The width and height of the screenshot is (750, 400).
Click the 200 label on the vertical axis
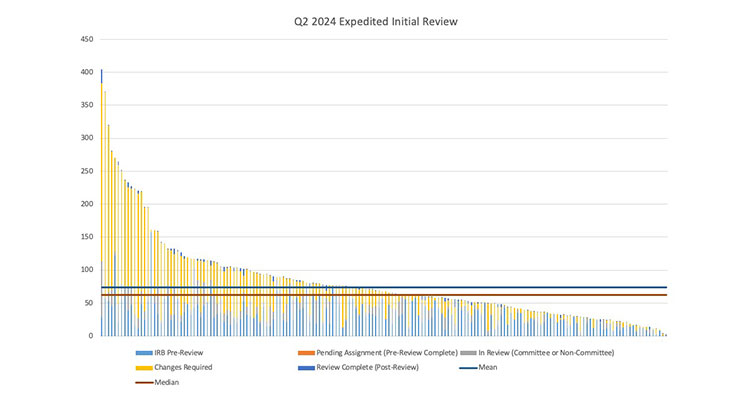click(x=87, y=204)
